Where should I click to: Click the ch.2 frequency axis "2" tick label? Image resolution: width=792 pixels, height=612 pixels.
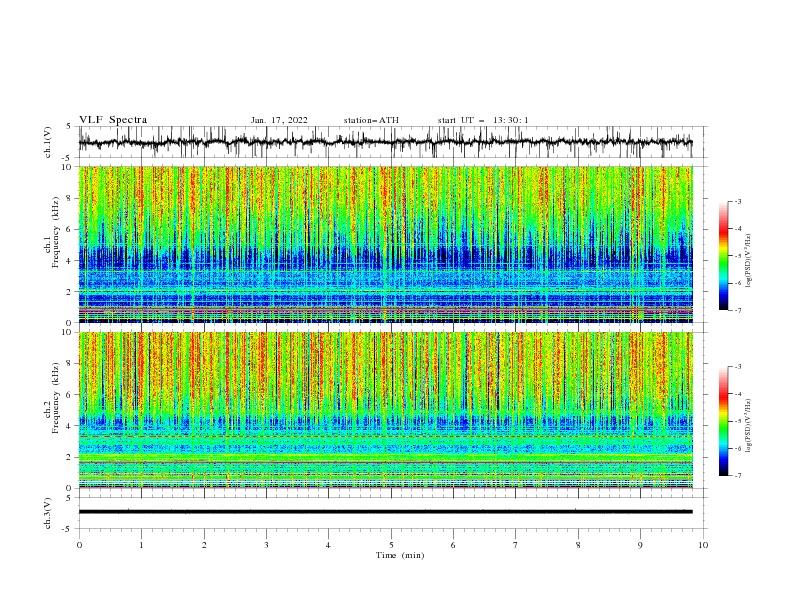tap(70, 457)
